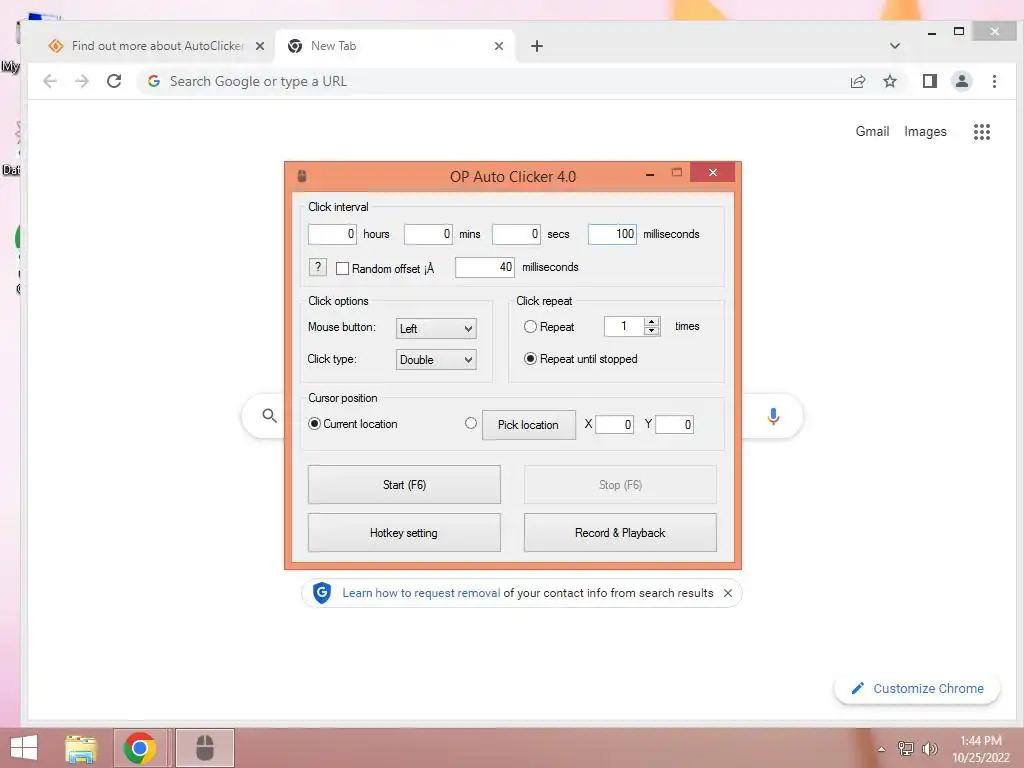Screen dimensions: 1024x768
Task: Select the Repeat times radio button
Action: [530, 327]
